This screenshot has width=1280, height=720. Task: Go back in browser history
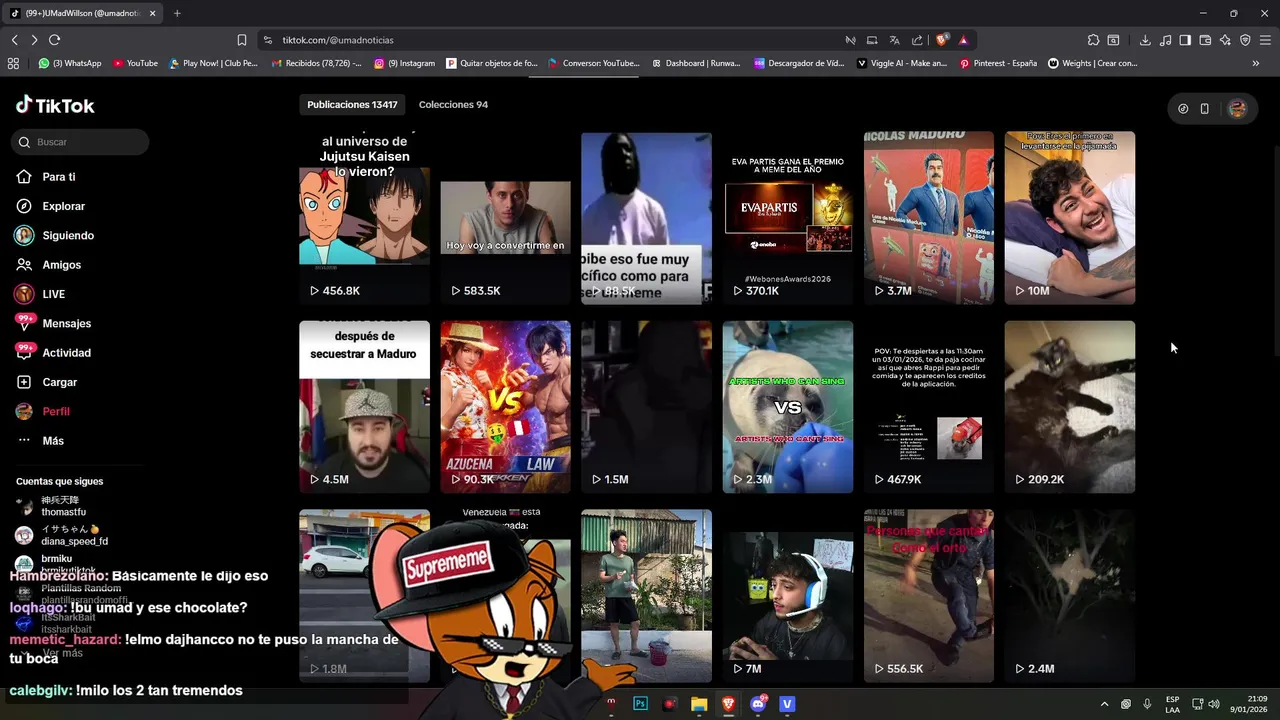(x=14, y=40)
